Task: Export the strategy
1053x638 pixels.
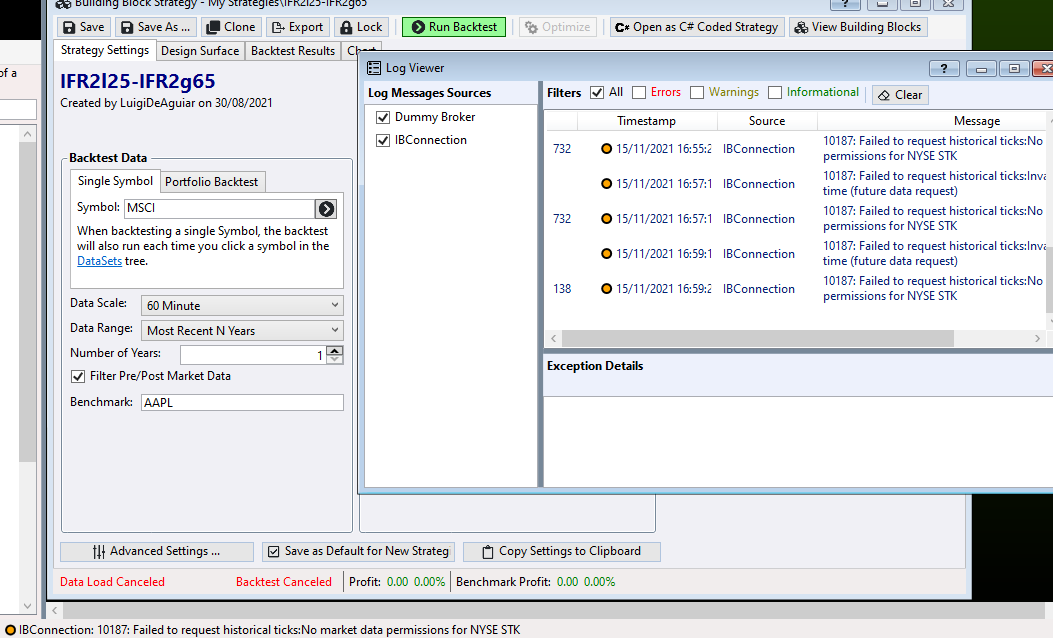Action: pyautogui.click(x=297, y=27)
